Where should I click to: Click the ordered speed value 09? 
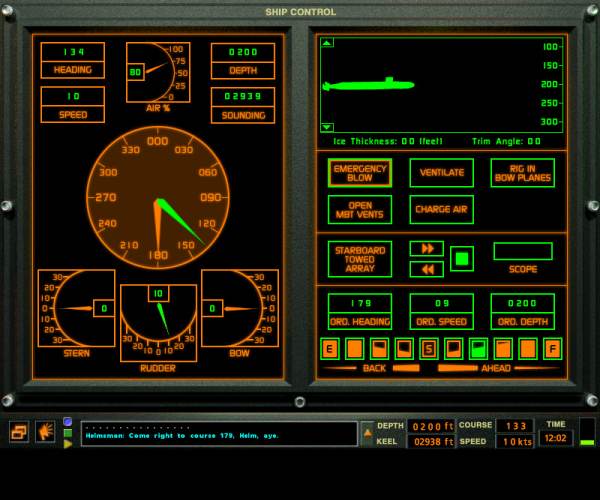(x=442, y=304)
